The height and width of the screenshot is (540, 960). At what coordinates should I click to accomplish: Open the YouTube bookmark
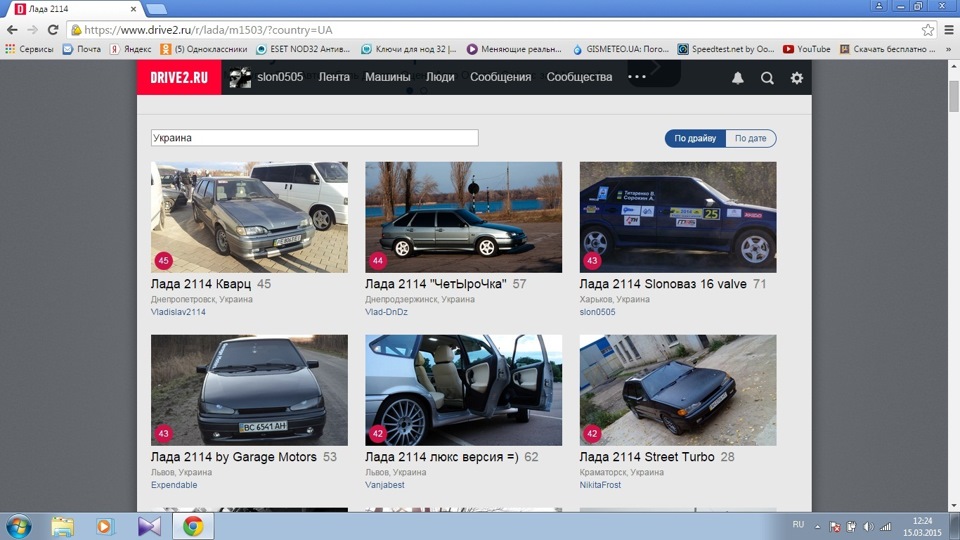click(806, 49)
